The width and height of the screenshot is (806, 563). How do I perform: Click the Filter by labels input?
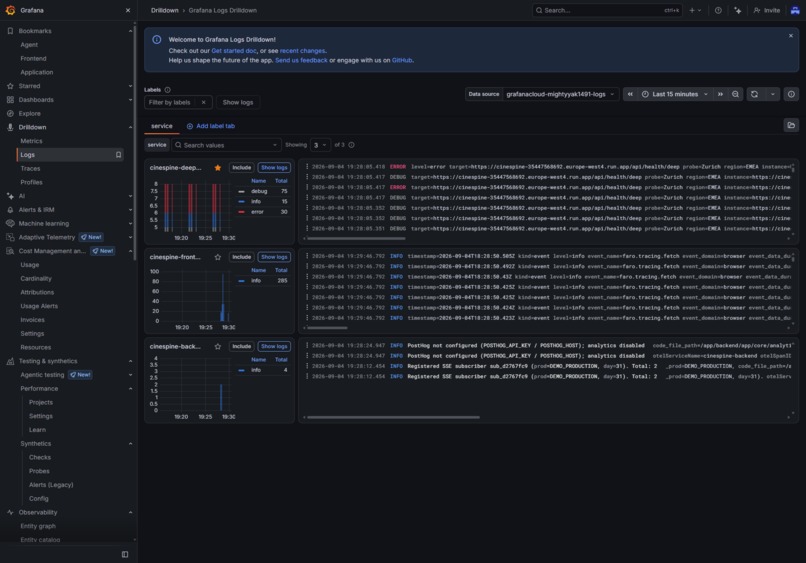click(171, 102)
